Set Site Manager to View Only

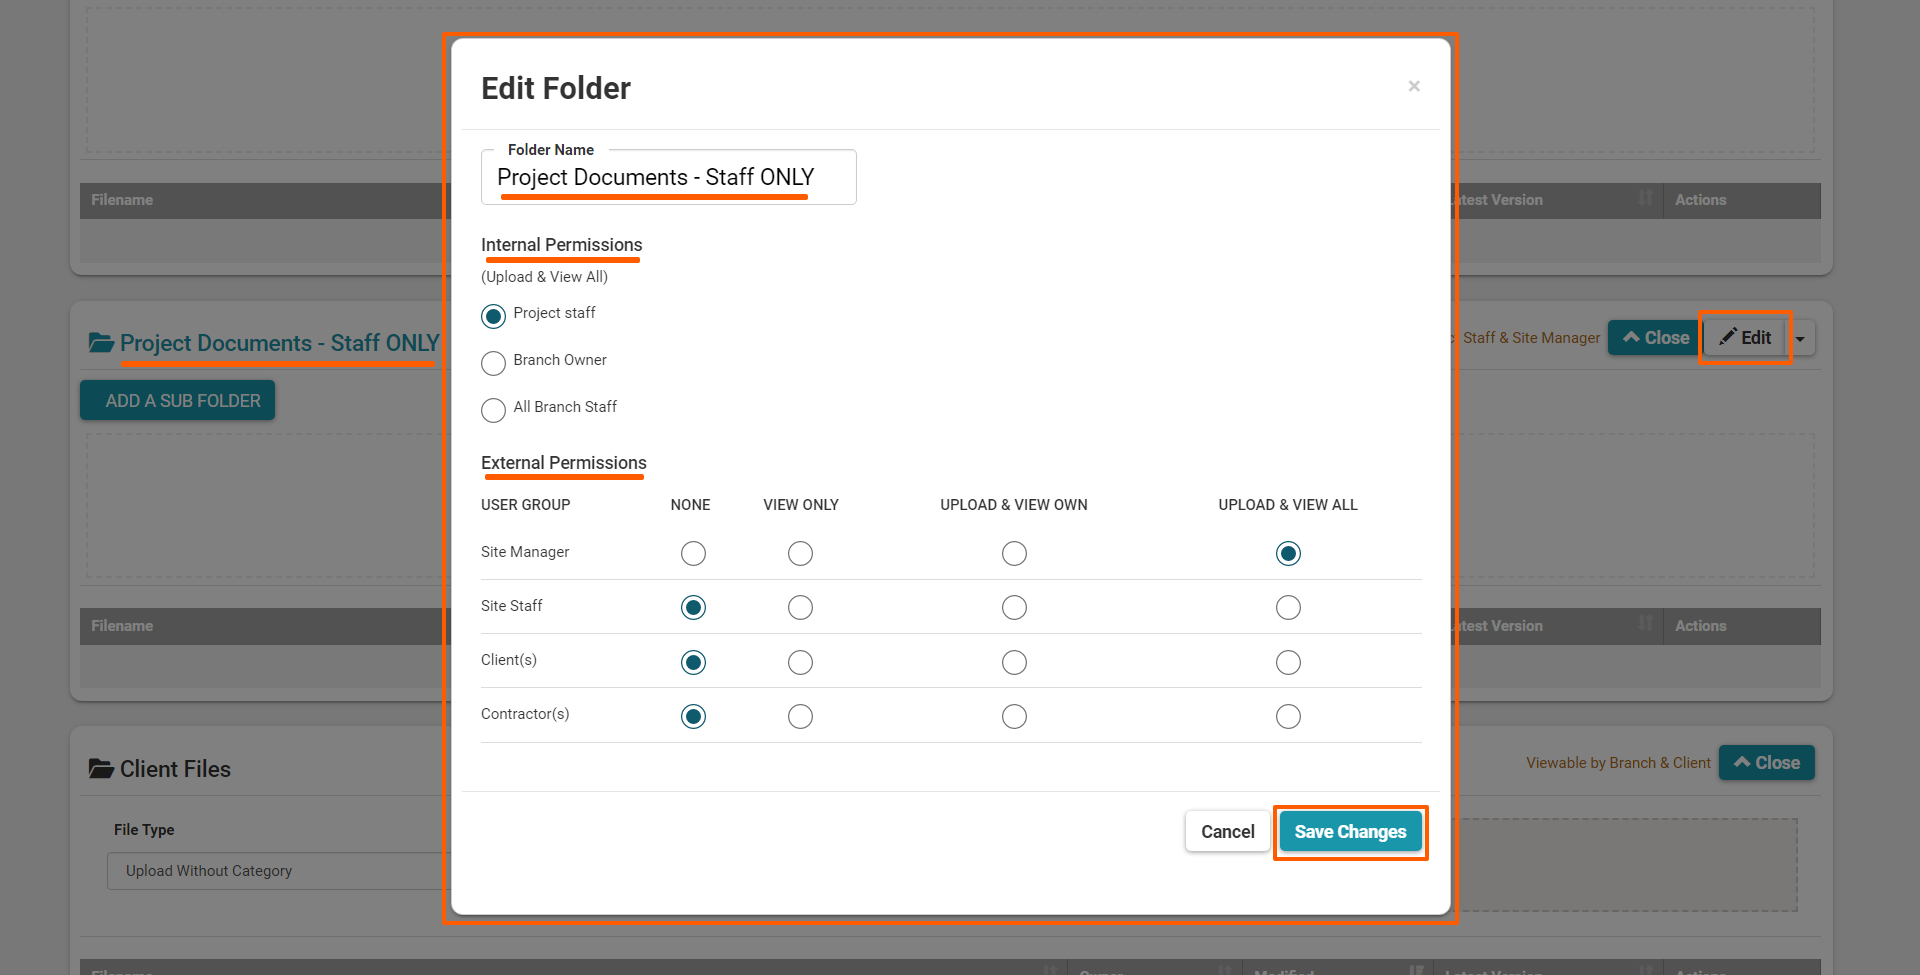pos(800,553)
